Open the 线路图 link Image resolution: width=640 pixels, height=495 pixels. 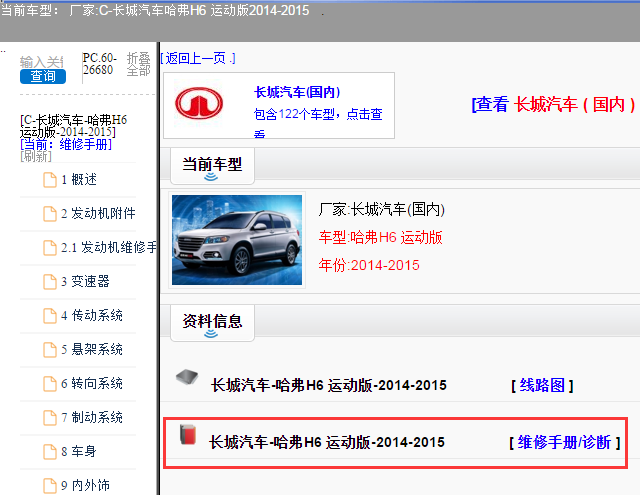click(542, 385)
